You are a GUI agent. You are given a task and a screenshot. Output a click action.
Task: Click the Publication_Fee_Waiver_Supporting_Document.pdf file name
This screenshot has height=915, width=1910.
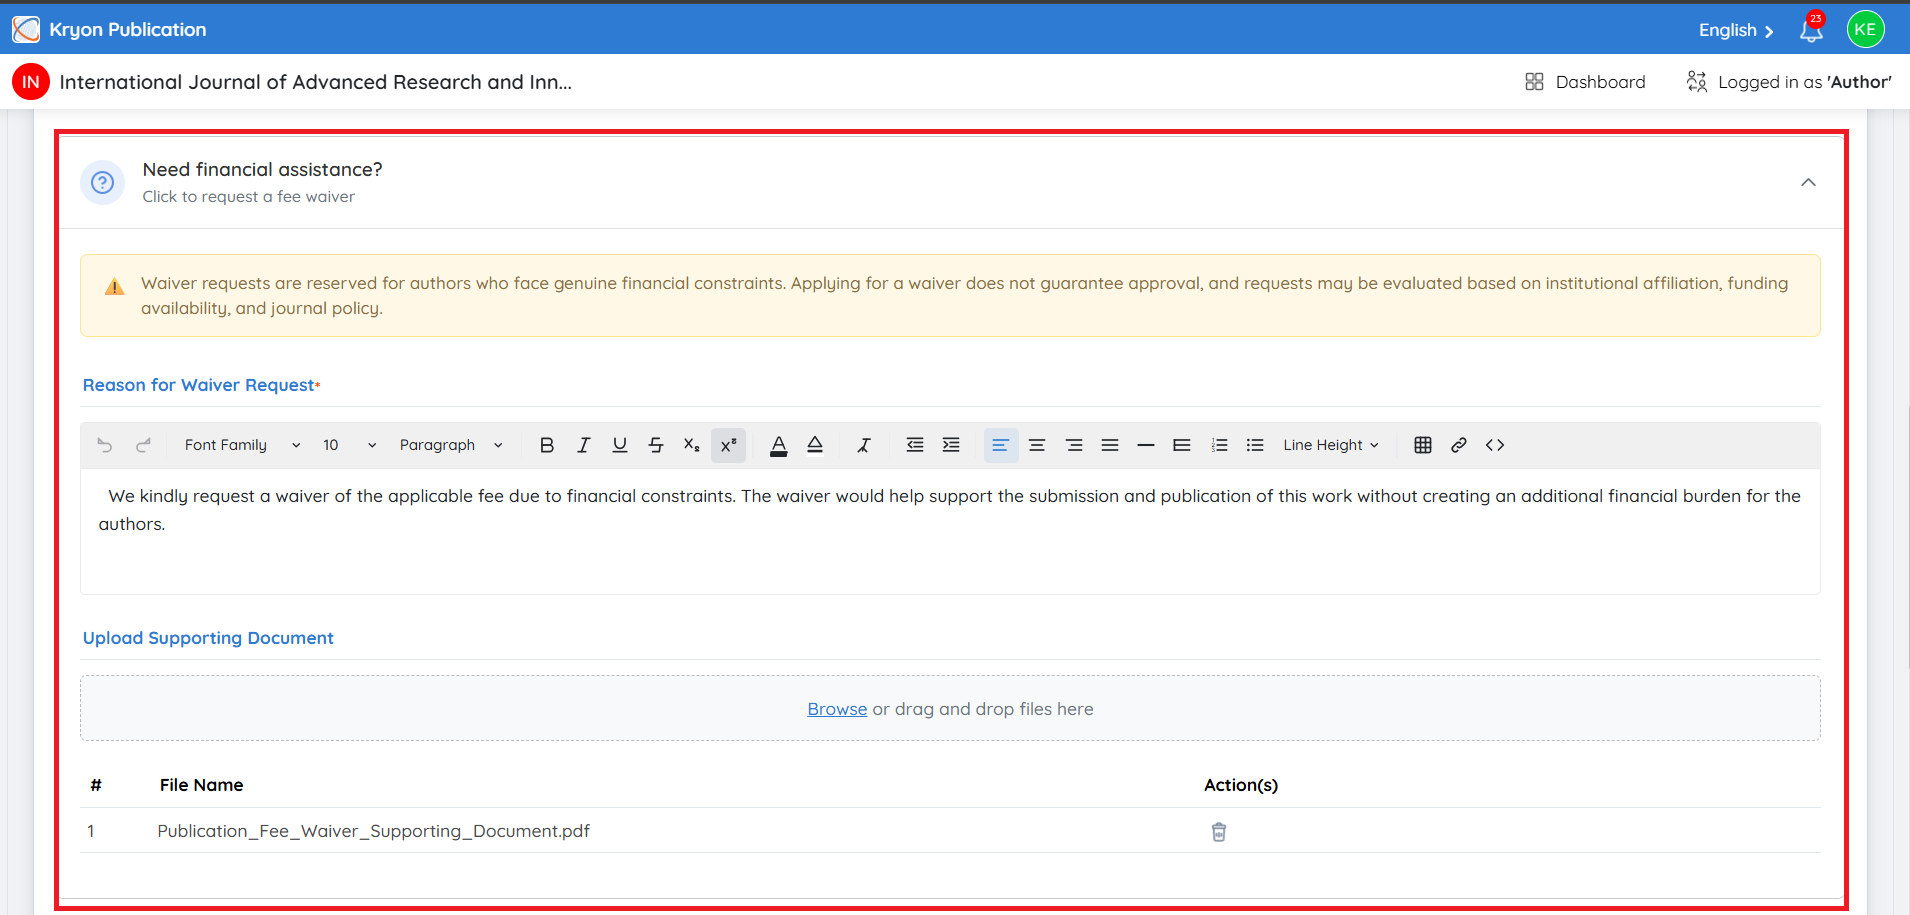click(373, 831)
